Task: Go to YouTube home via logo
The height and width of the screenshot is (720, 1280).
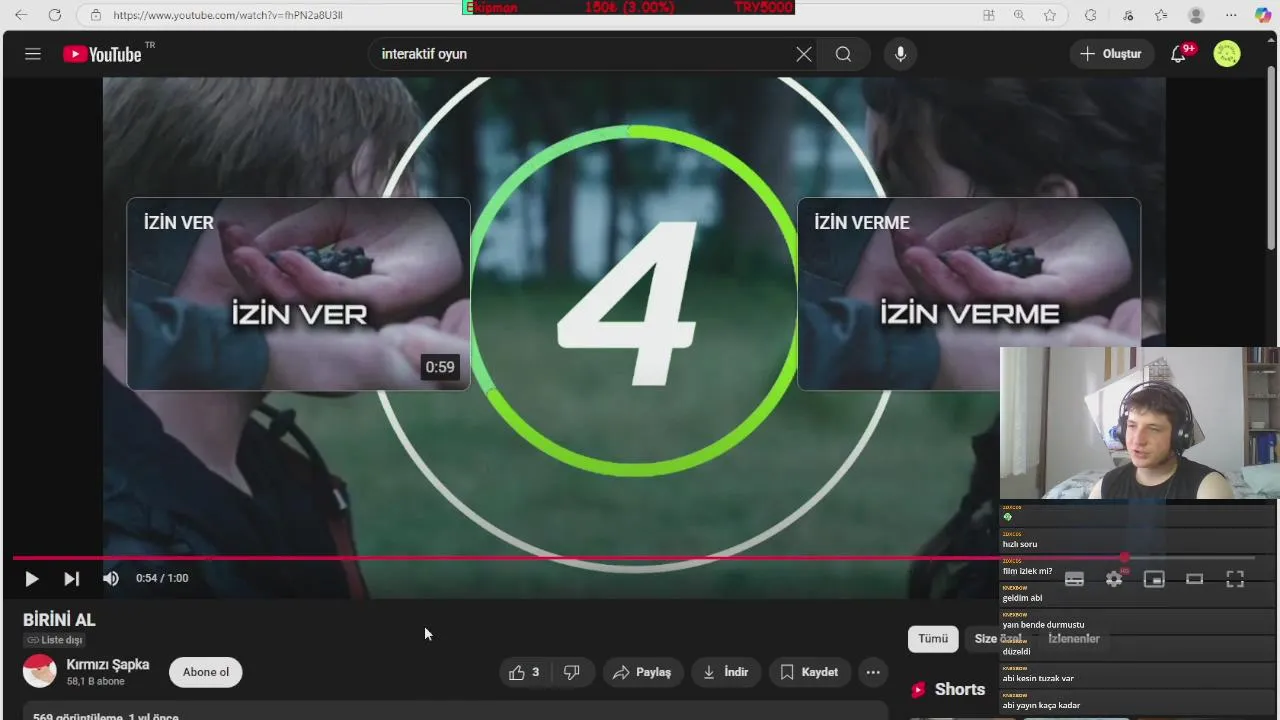Action: [x=103, y=54]
